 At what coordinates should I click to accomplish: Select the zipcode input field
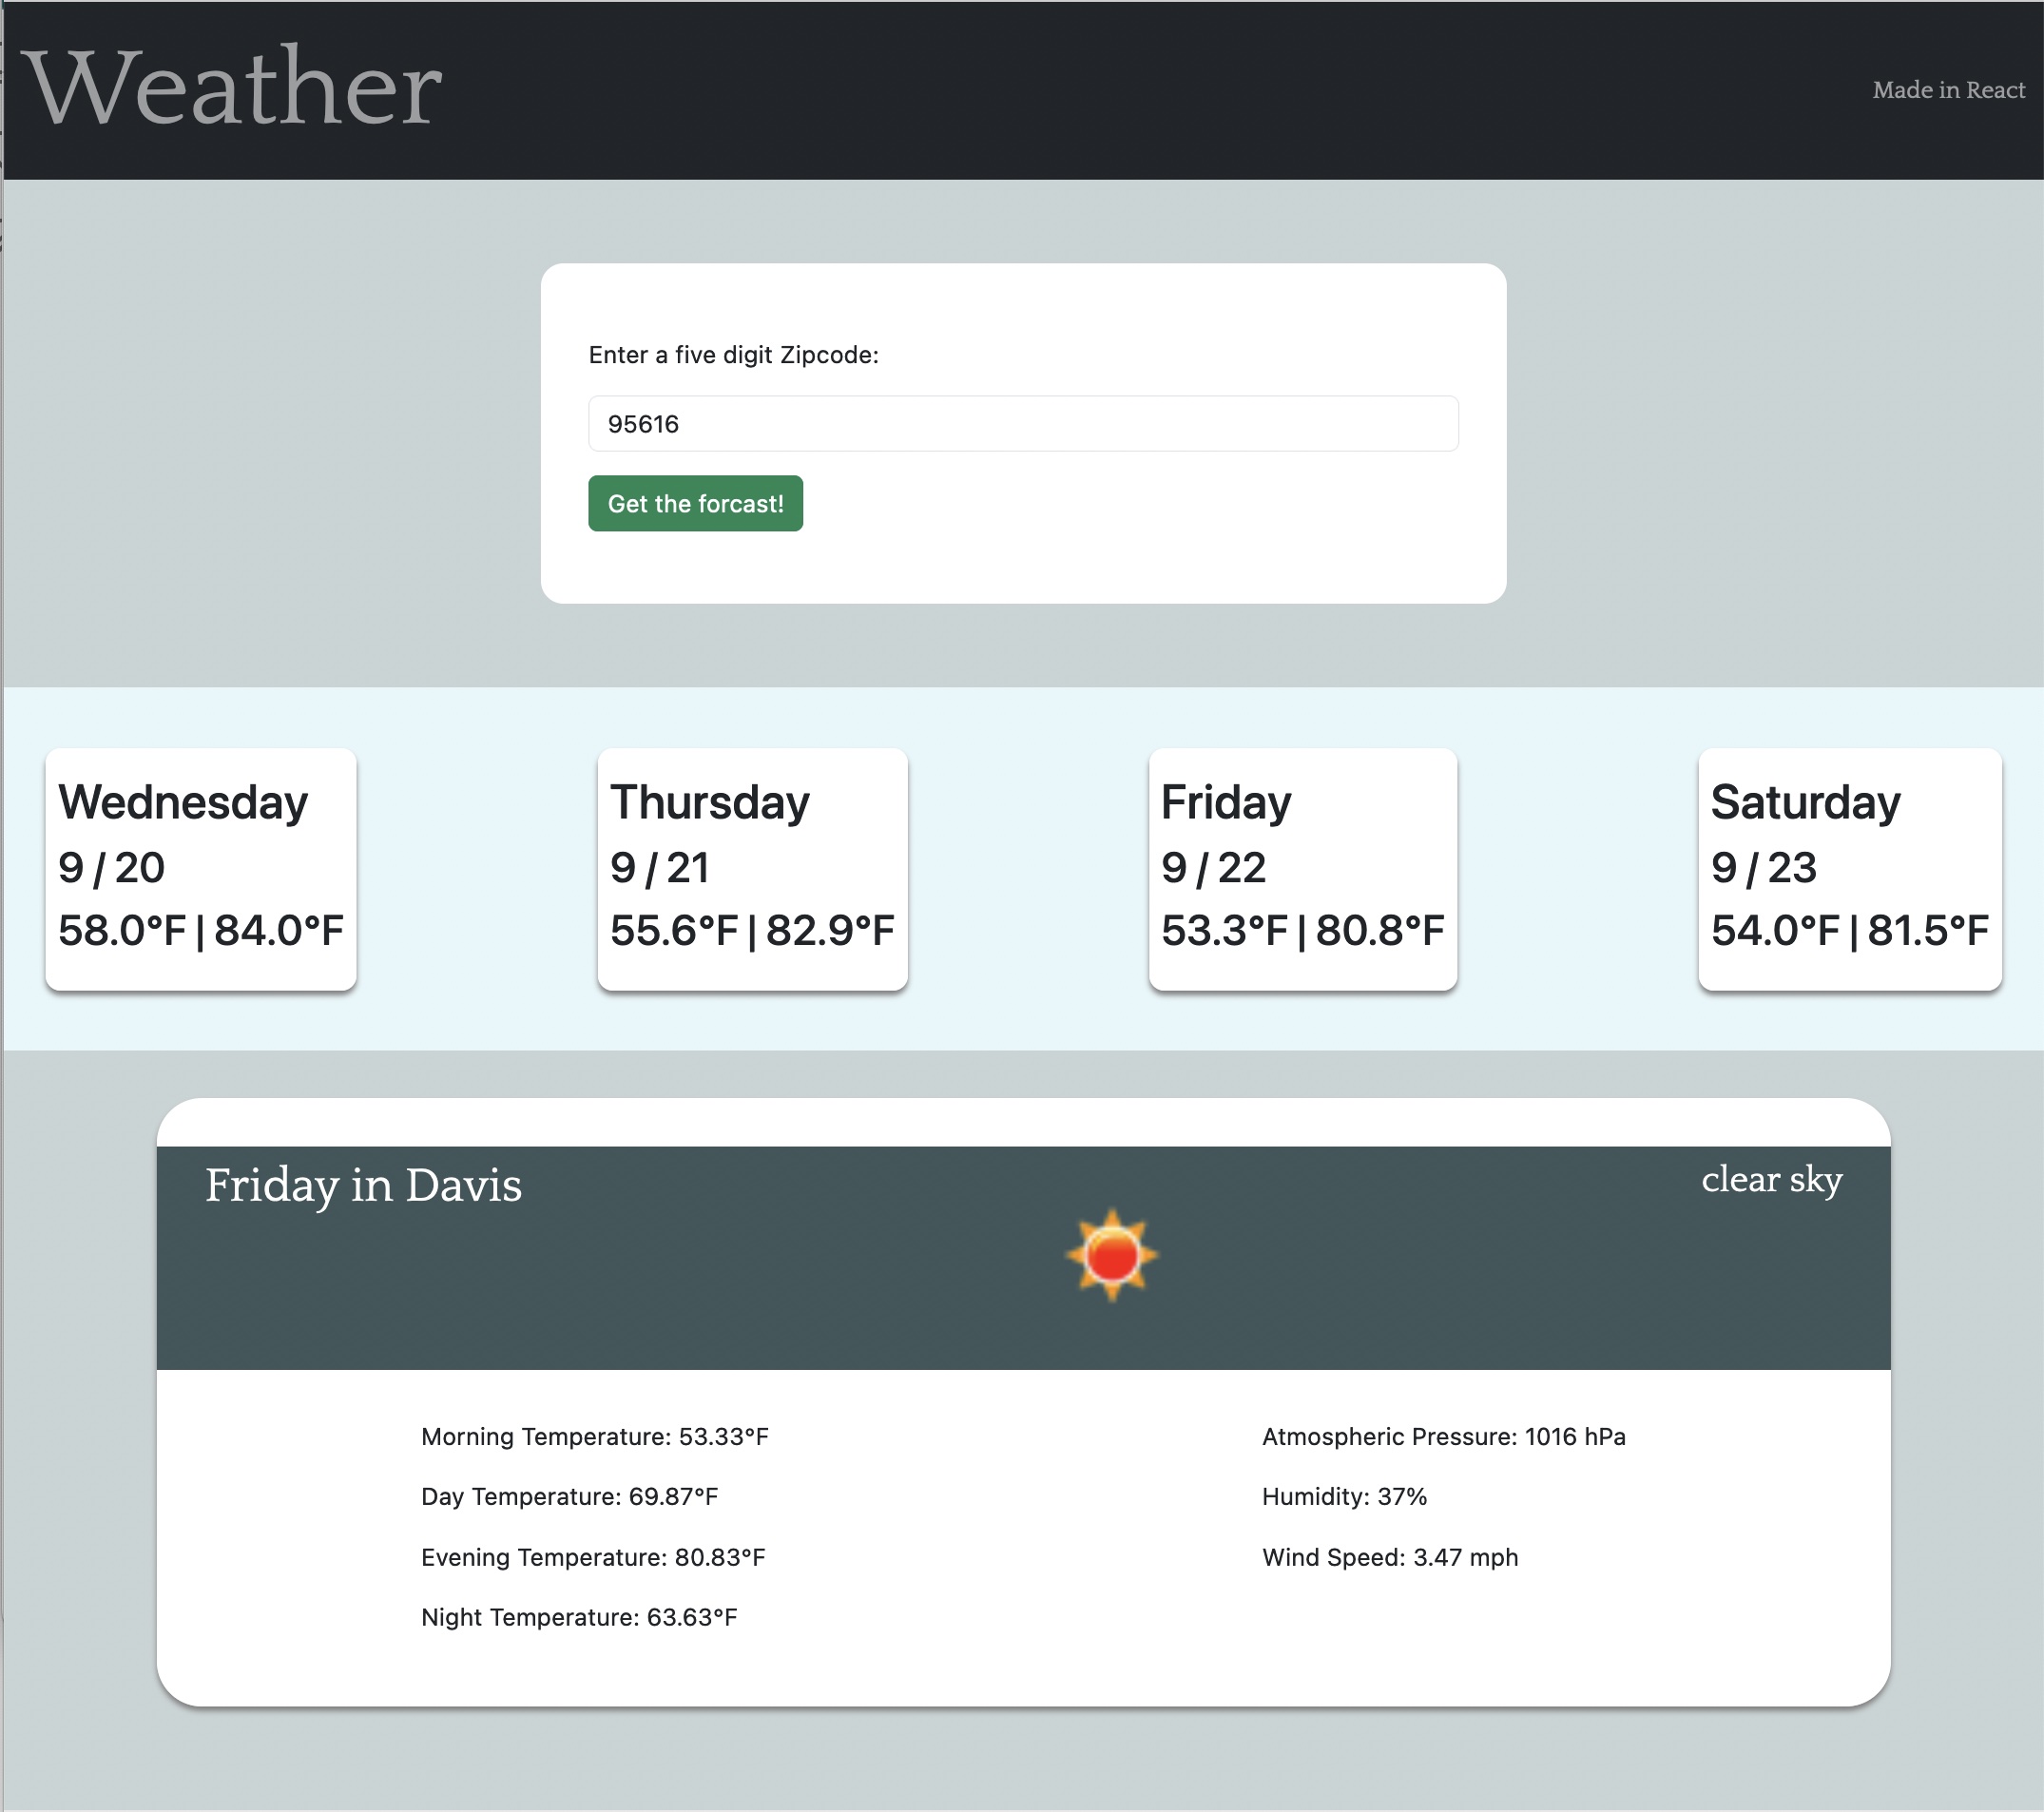tap(1021, 424)
